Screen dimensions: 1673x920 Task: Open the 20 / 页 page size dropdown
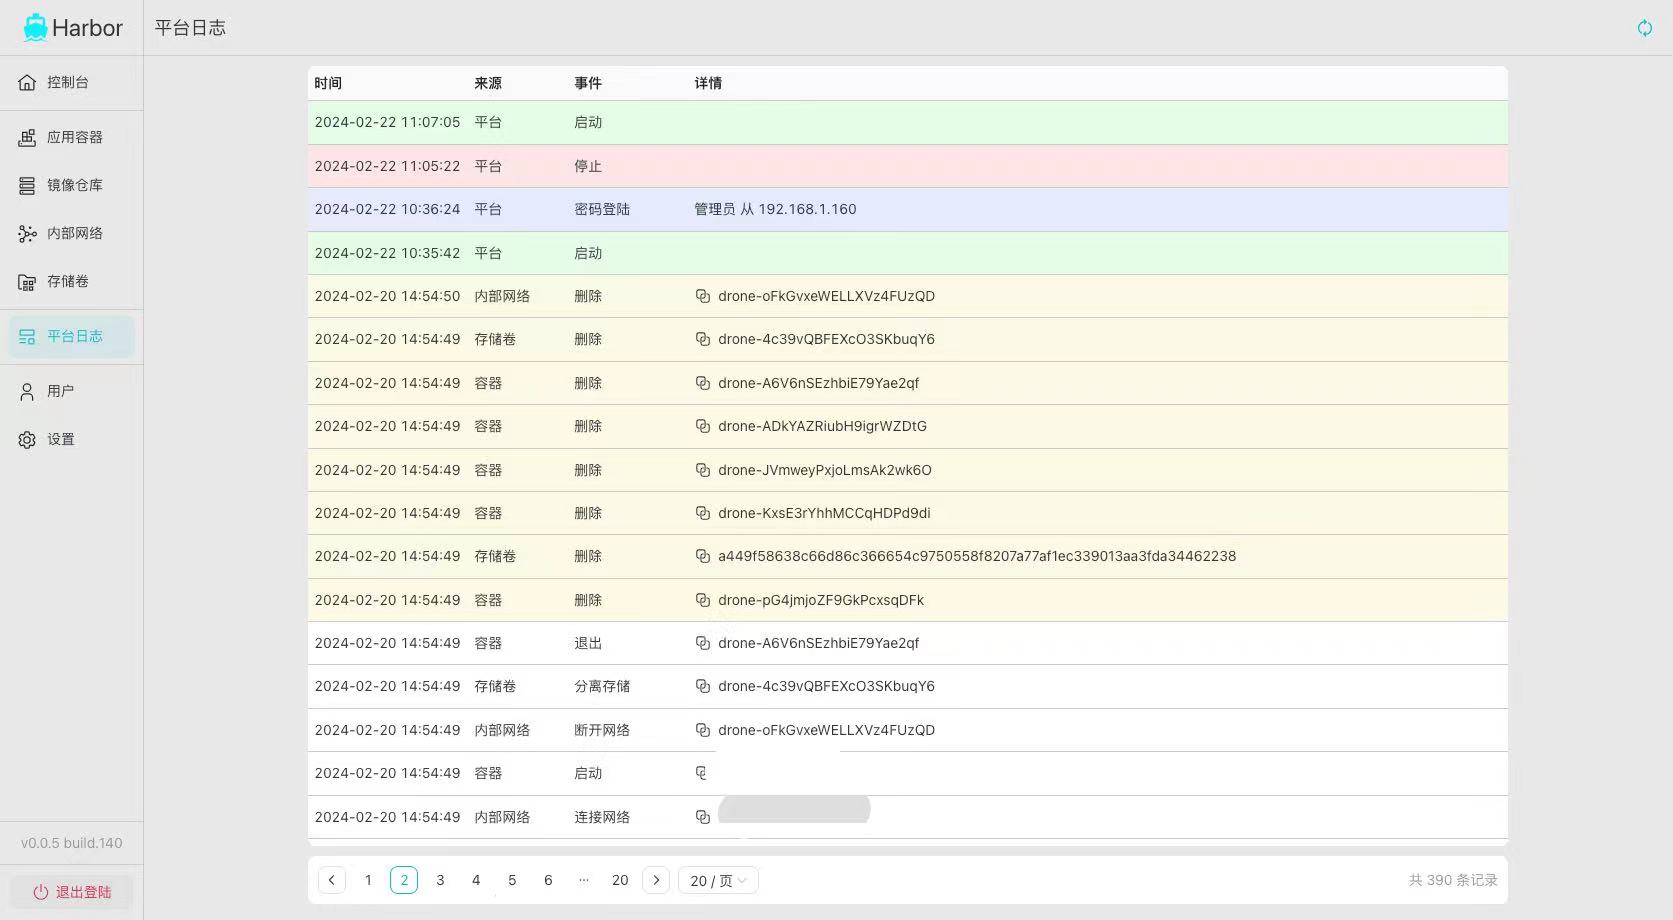pos(718,880)
